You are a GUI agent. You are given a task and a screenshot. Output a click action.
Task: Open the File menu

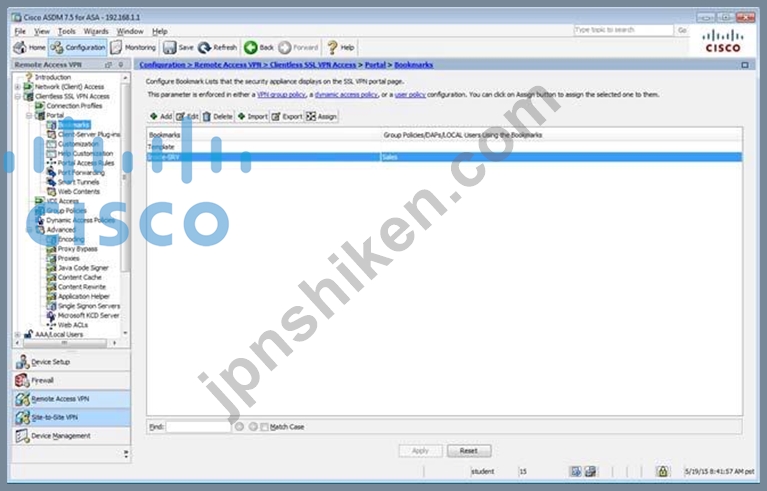pyautogui.click(x=20, y=31)
